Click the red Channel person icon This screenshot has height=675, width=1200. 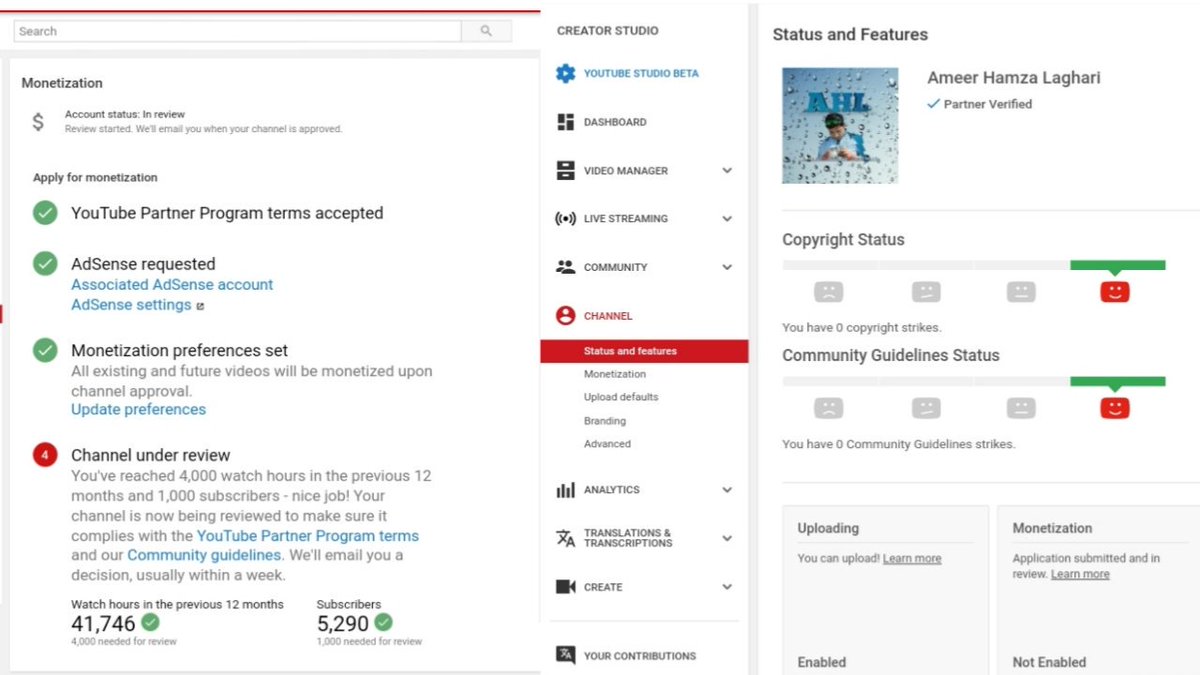click(565, 315)
